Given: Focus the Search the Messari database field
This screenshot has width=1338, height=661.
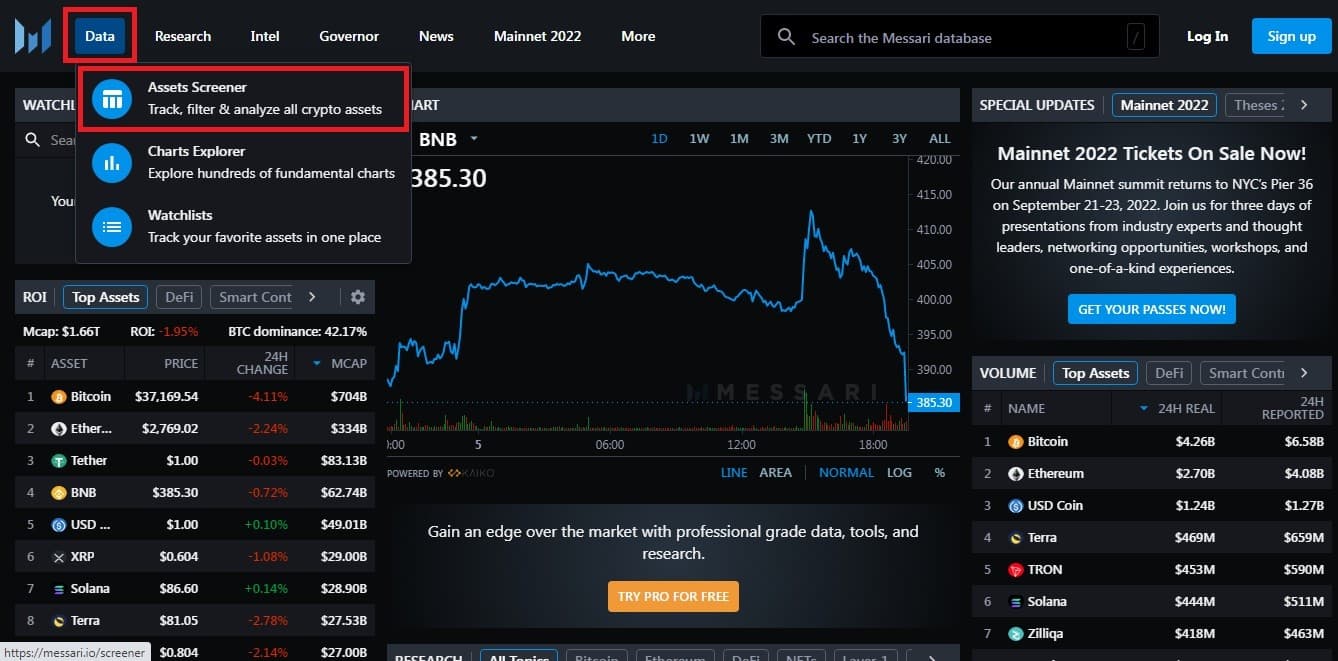Looking at the screenshot, I should coord(960,37).
